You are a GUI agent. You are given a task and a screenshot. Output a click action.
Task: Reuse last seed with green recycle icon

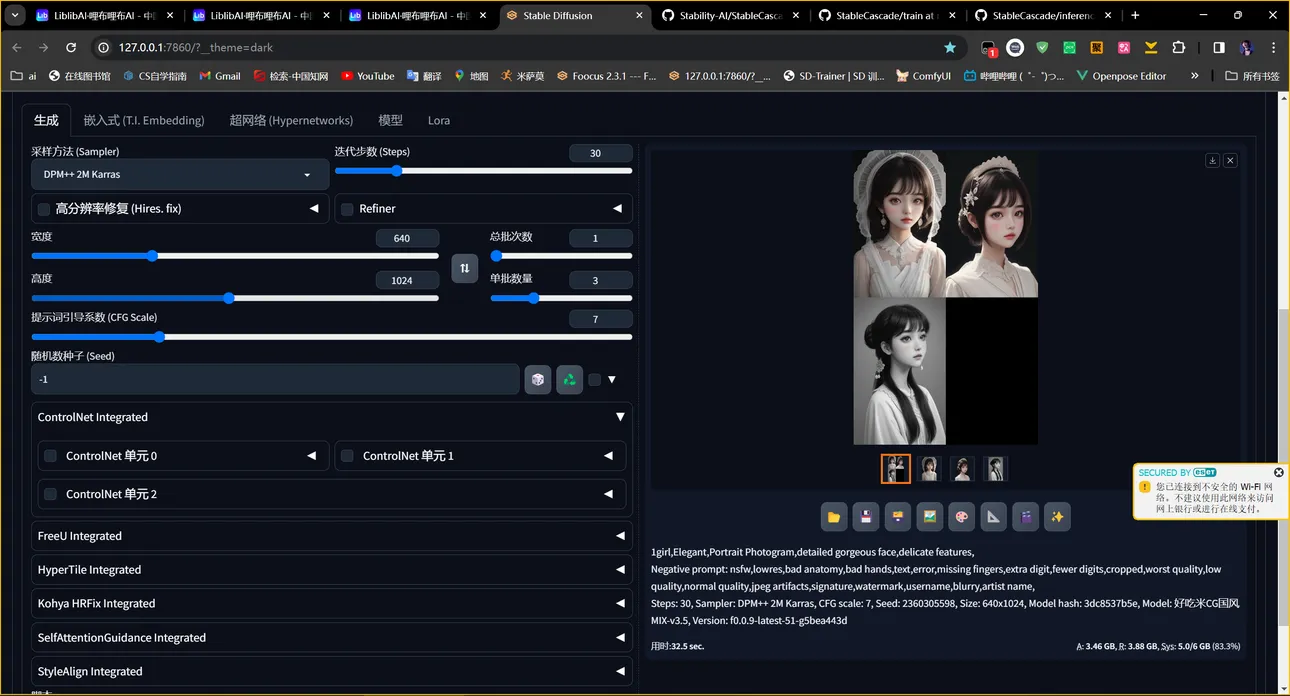pos(569,380)
